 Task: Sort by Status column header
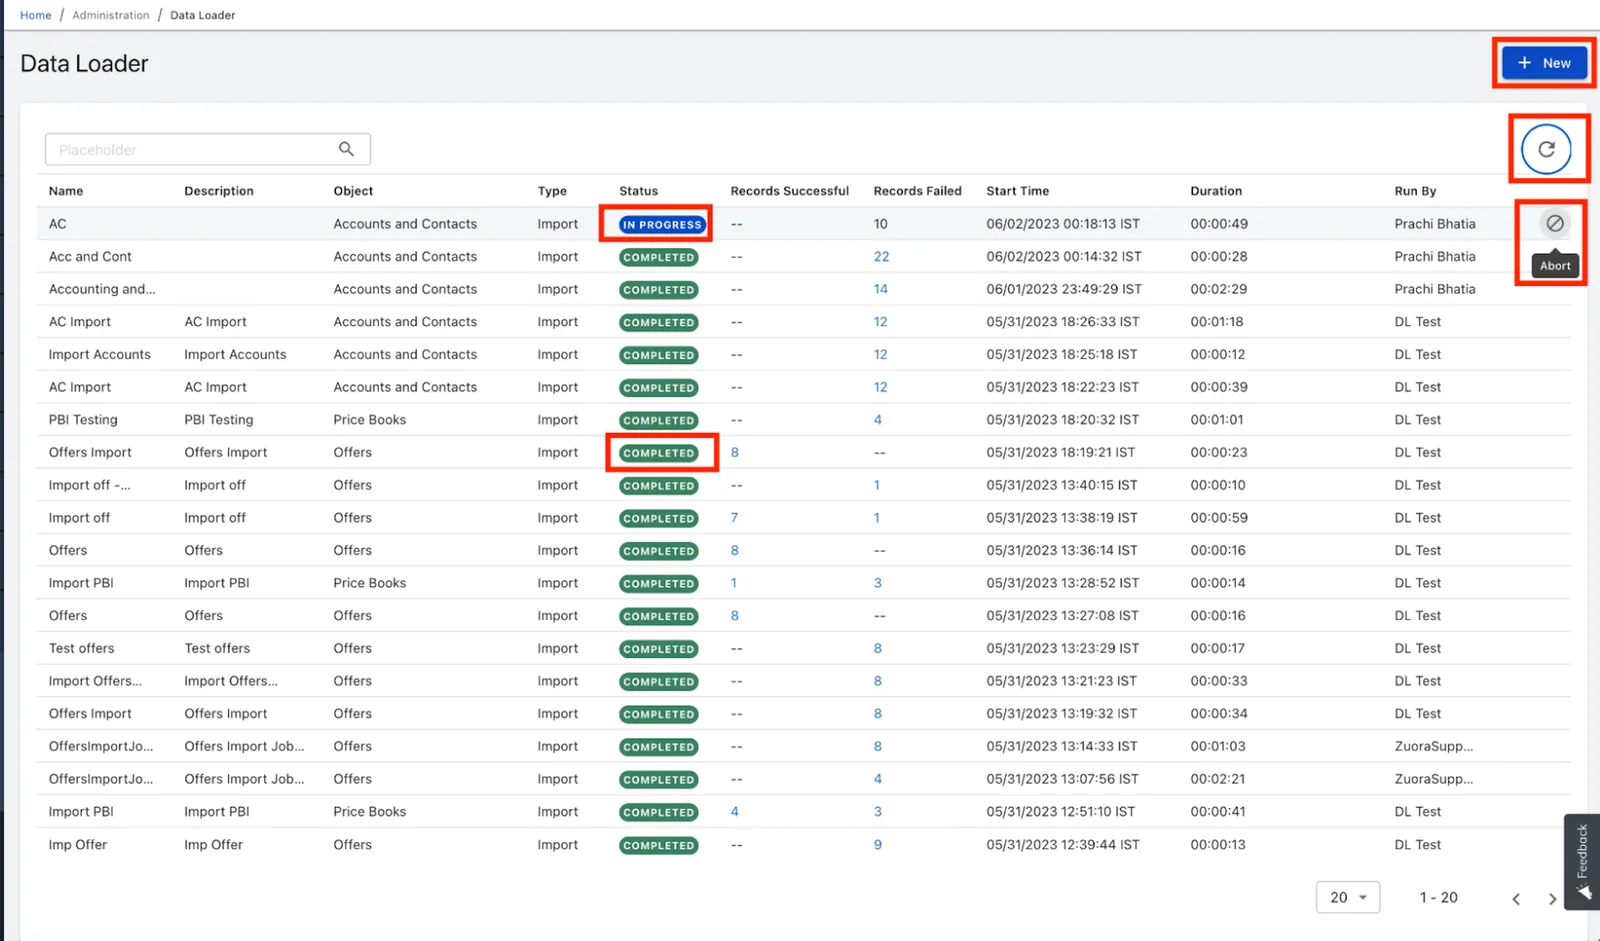639,191
